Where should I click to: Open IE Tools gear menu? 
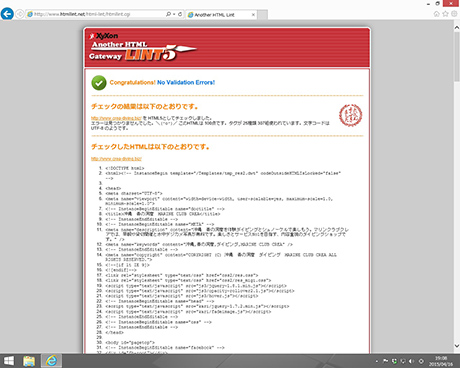tap(454, 14)
